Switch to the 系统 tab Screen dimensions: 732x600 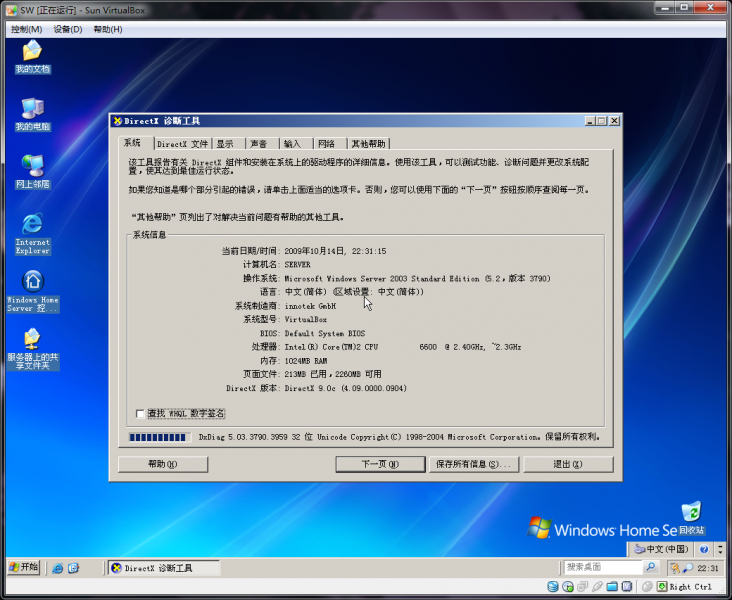136,143
